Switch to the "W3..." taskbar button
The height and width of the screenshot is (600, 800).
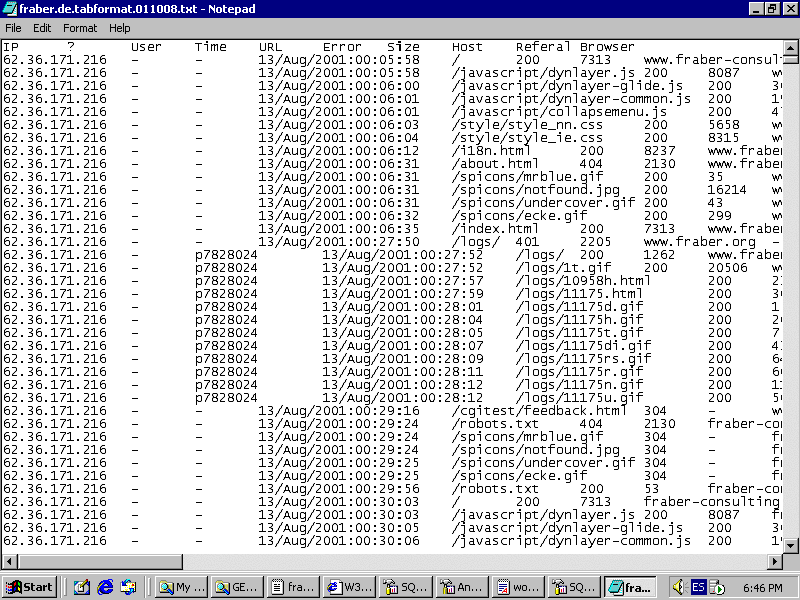pos(352,587)
